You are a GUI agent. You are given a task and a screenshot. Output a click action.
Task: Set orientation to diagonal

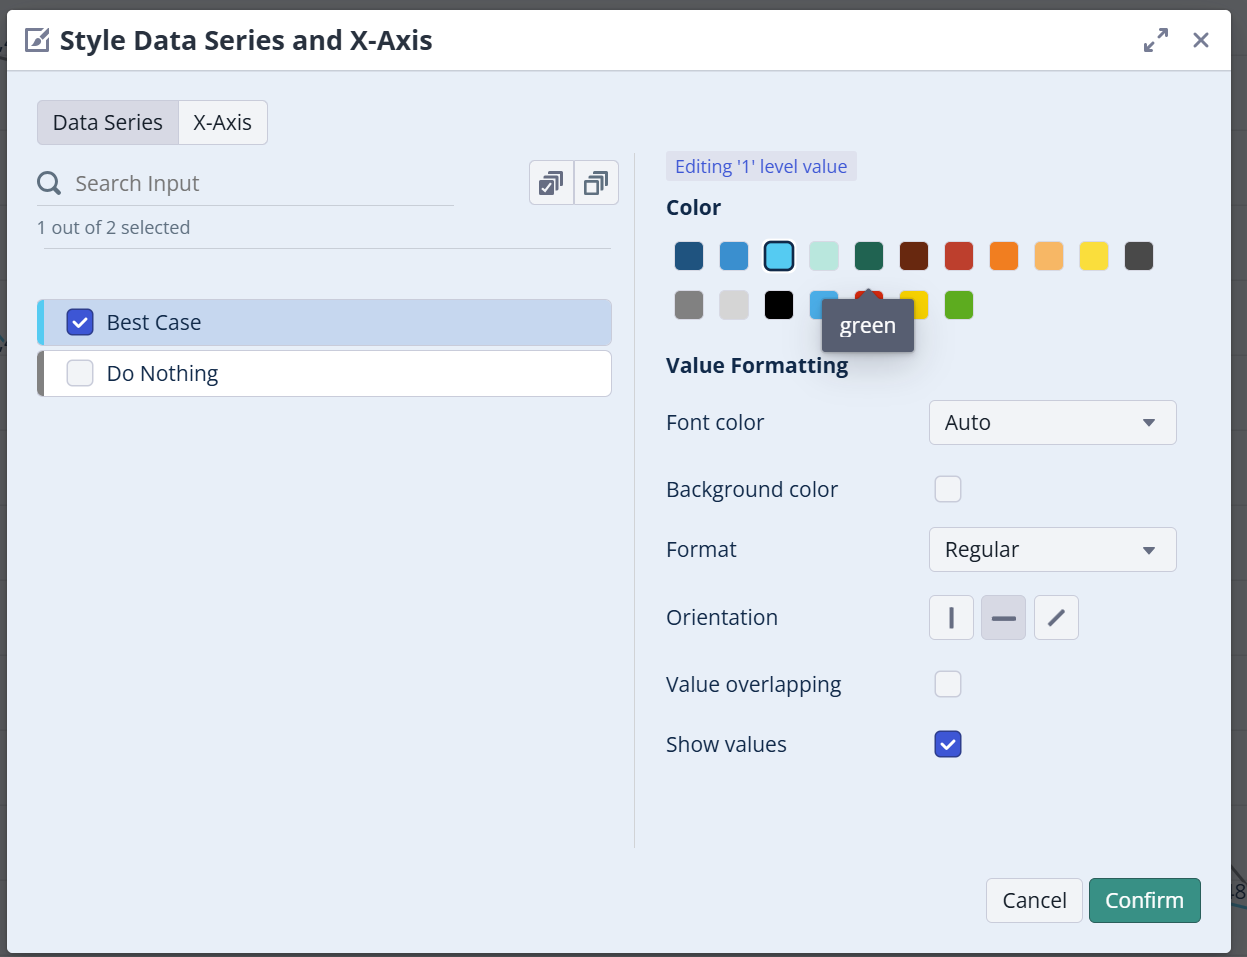click(1056, 618)
